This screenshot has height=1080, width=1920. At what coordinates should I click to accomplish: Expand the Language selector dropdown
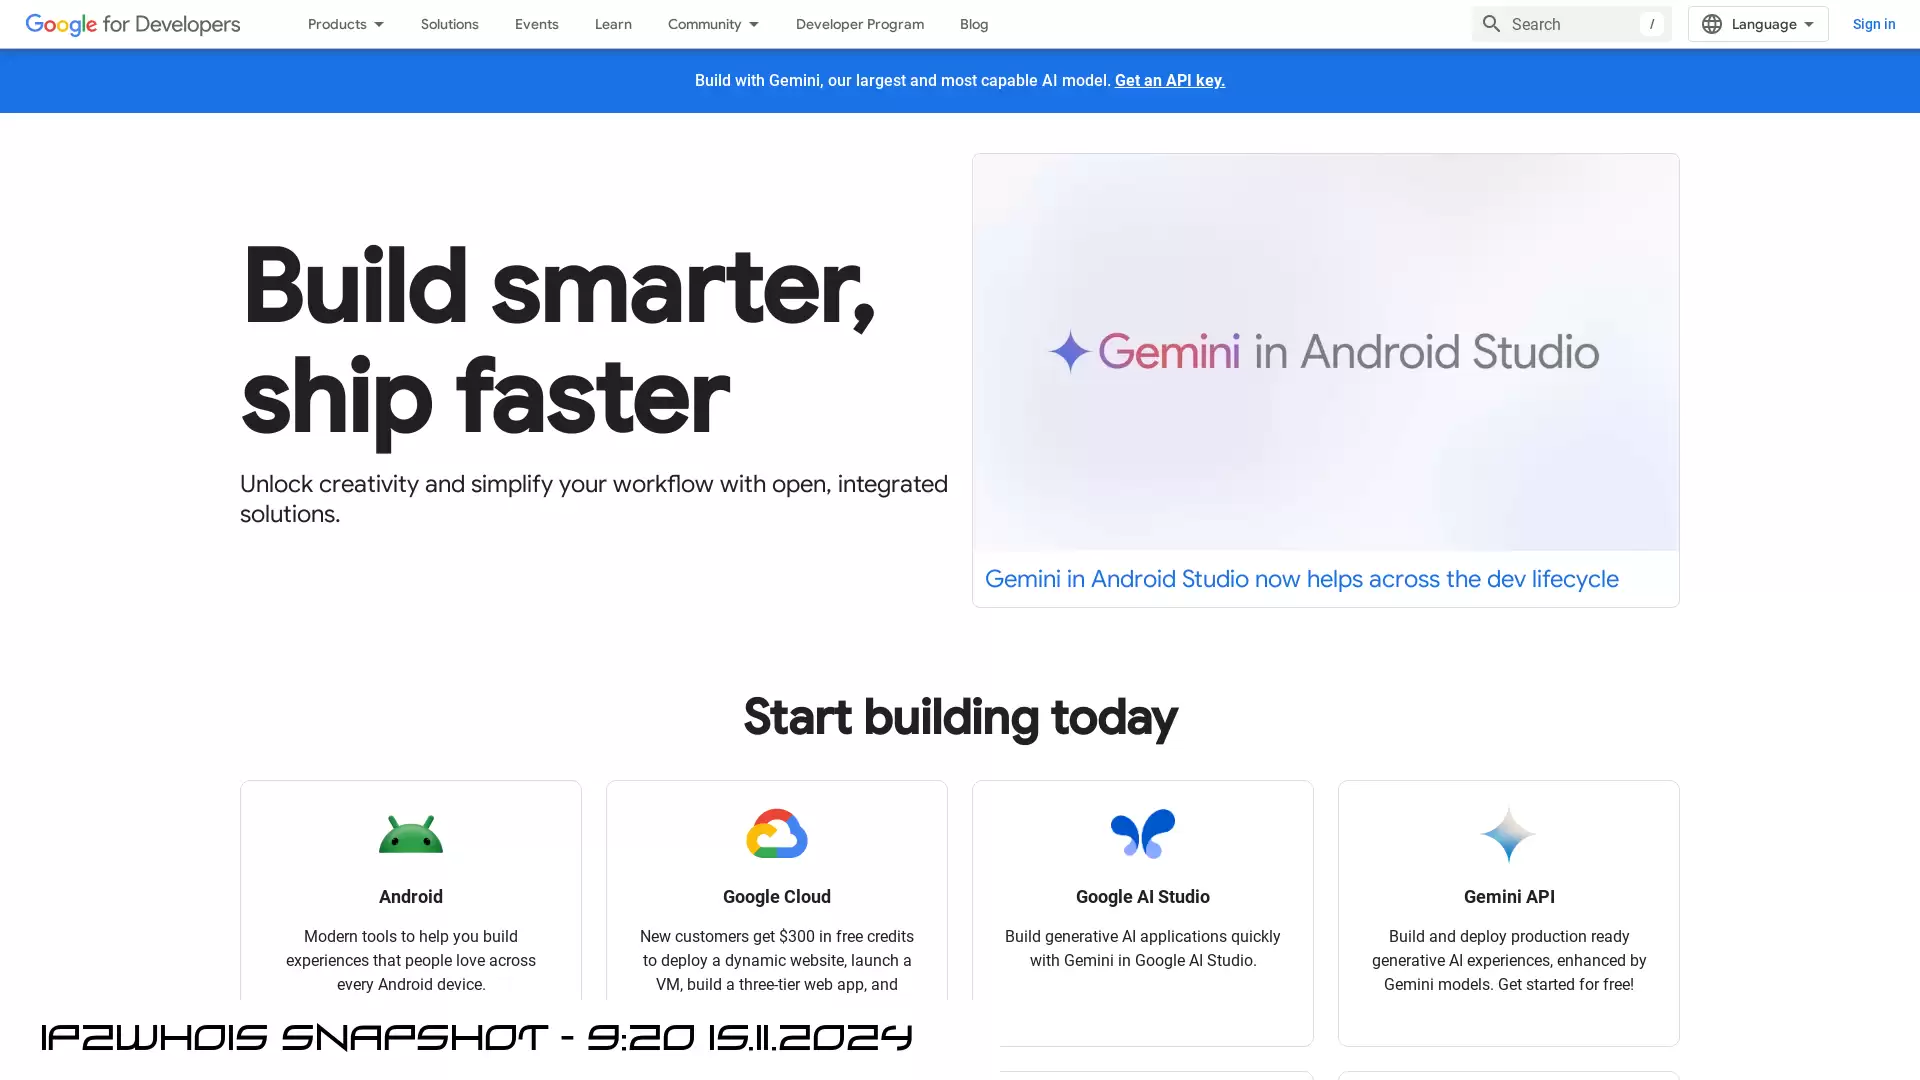click(1756, 24)
